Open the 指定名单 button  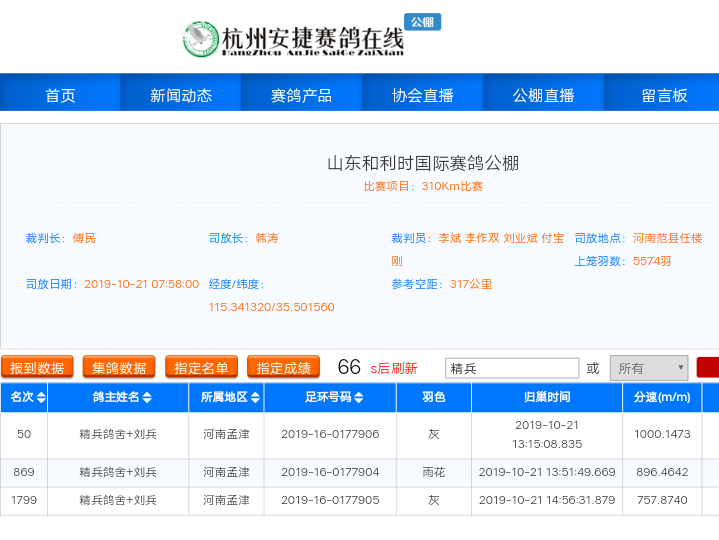201,368
